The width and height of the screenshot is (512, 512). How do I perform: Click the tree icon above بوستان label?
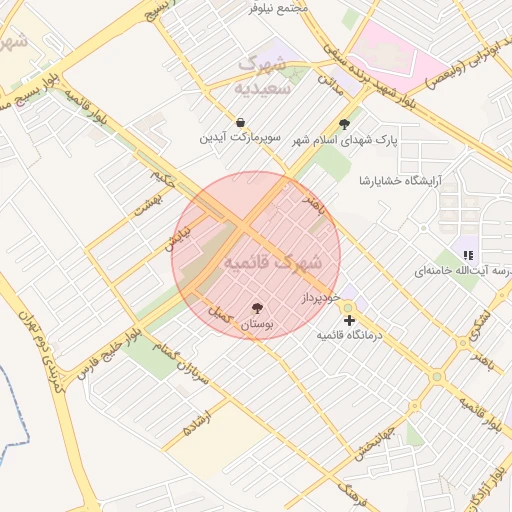(x=257, y=308)
